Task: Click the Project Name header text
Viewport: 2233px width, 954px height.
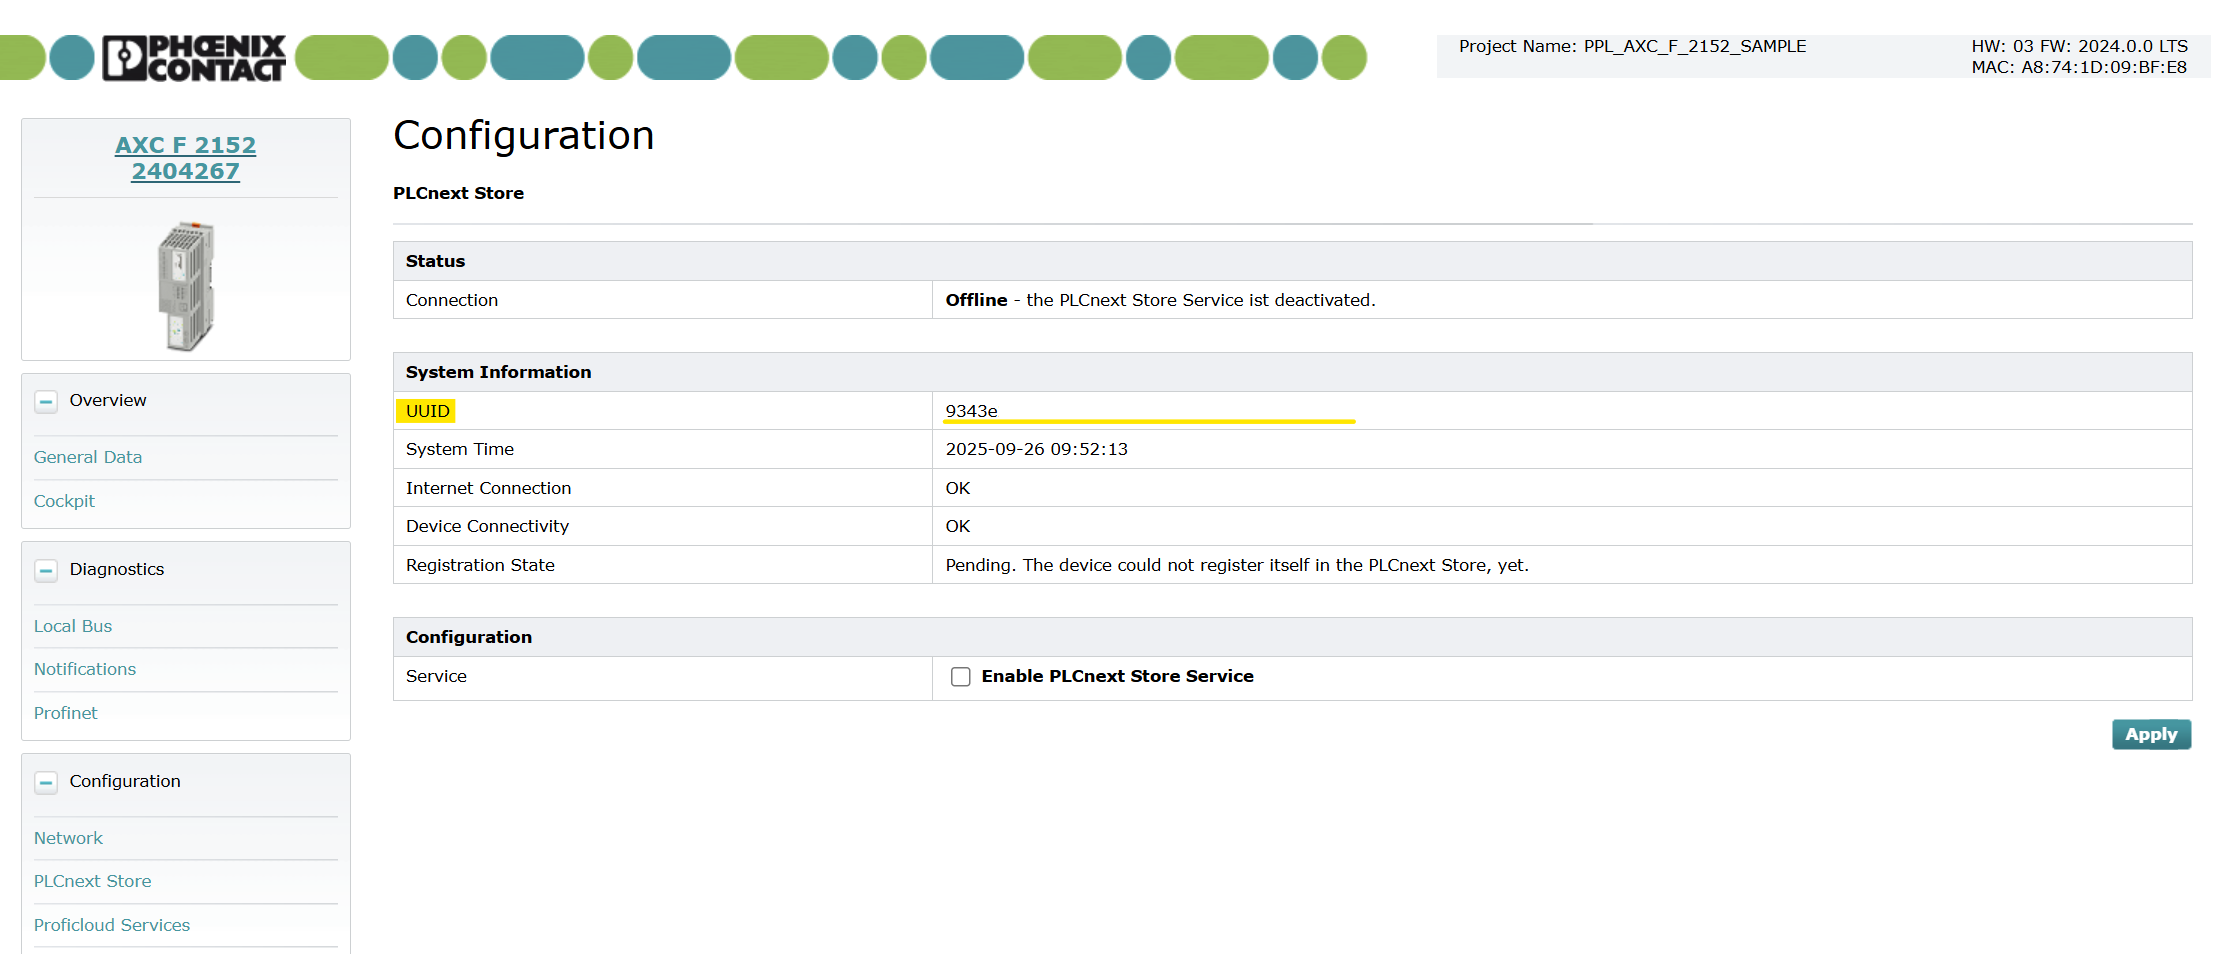Action: (1632, 46)
